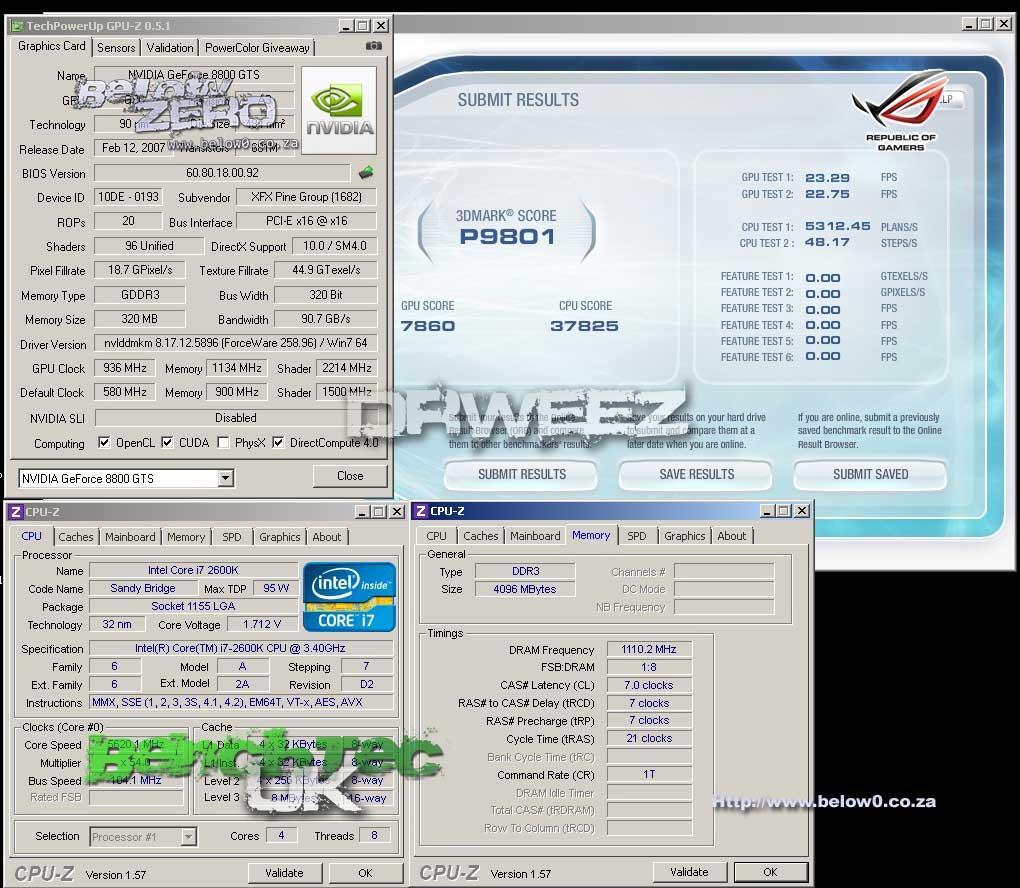
Task: Open the Processor #1 selection dropdown
Action: pos(188,837)
